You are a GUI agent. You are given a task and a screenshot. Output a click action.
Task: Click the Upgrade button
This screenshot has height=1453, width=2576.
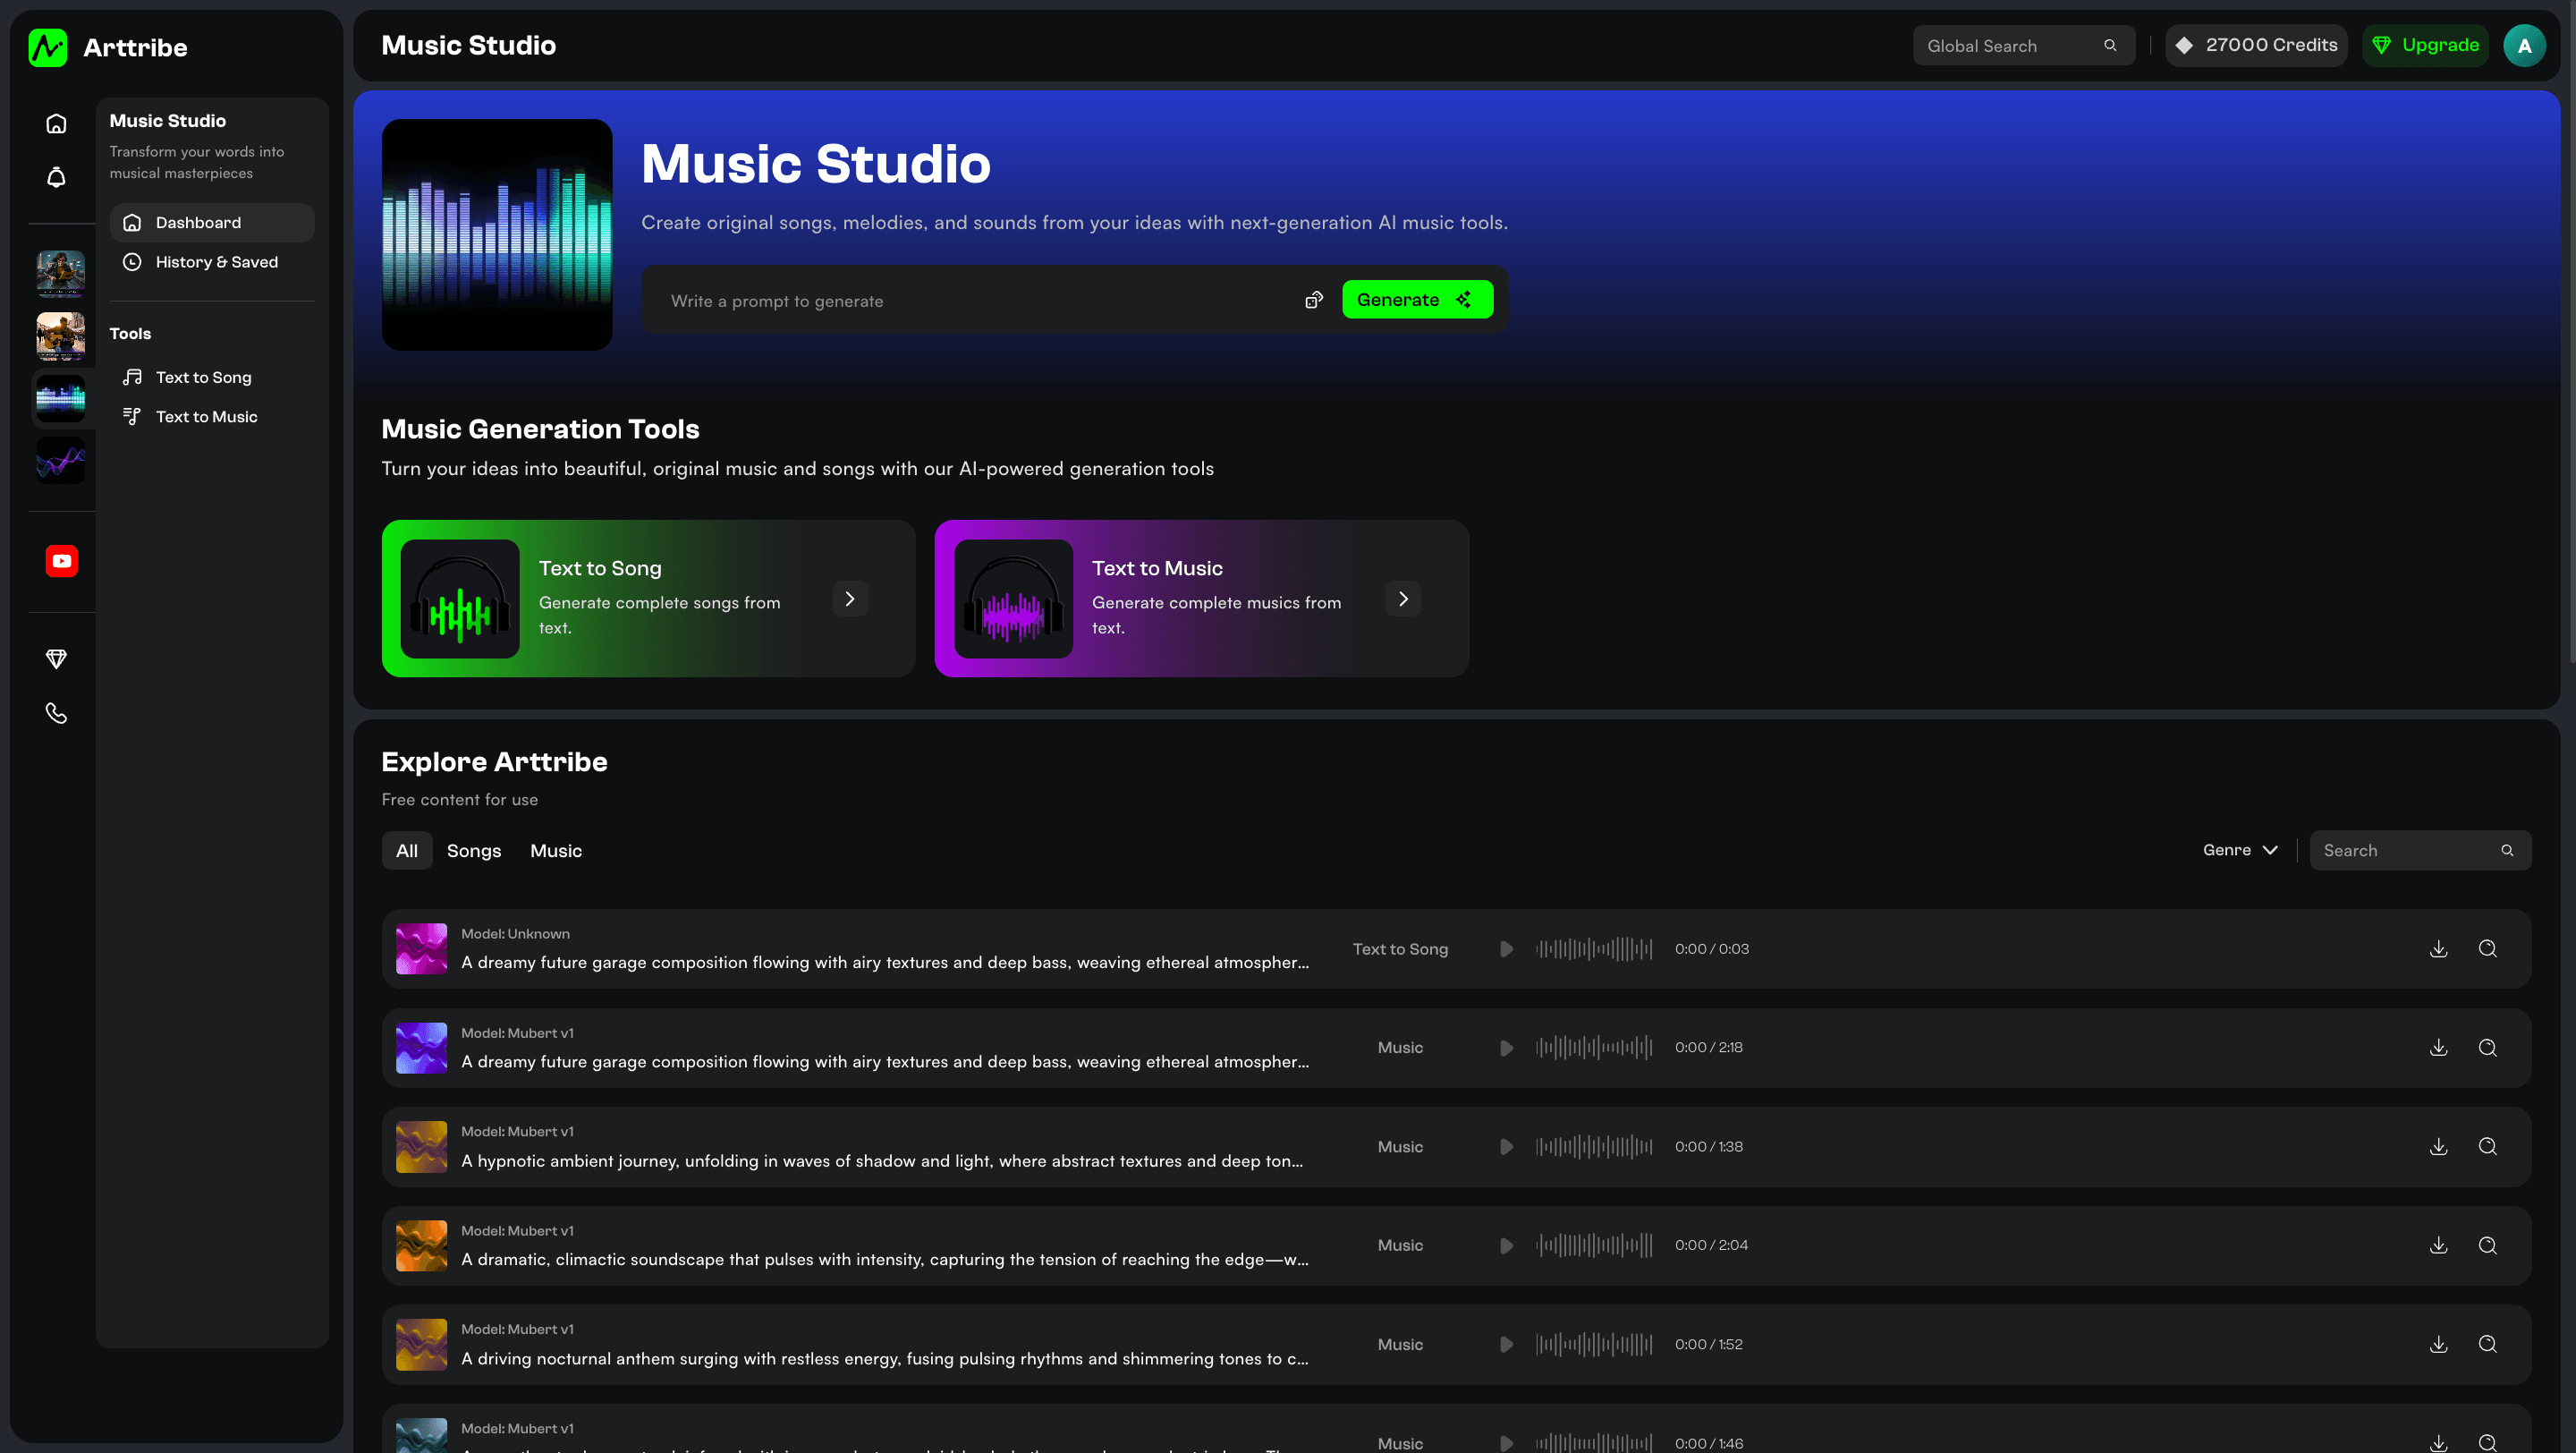pos(2425,46)
